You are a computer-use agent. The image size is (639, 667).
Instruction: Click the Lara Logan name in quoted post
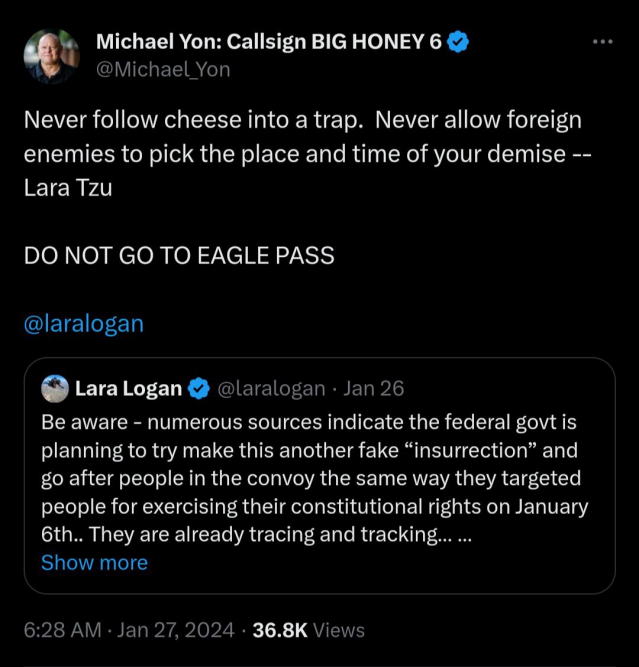click(x=128, y=388)
